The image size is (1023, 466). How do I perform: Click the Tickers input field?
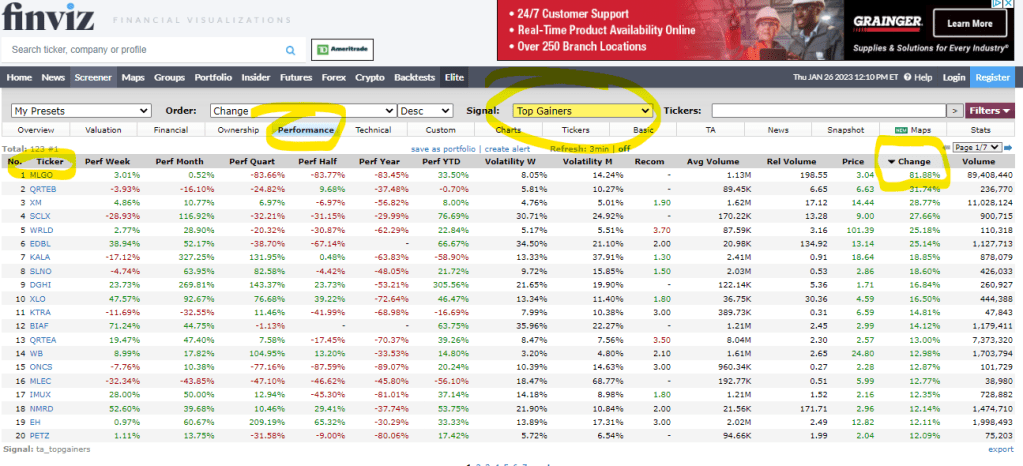825,110
